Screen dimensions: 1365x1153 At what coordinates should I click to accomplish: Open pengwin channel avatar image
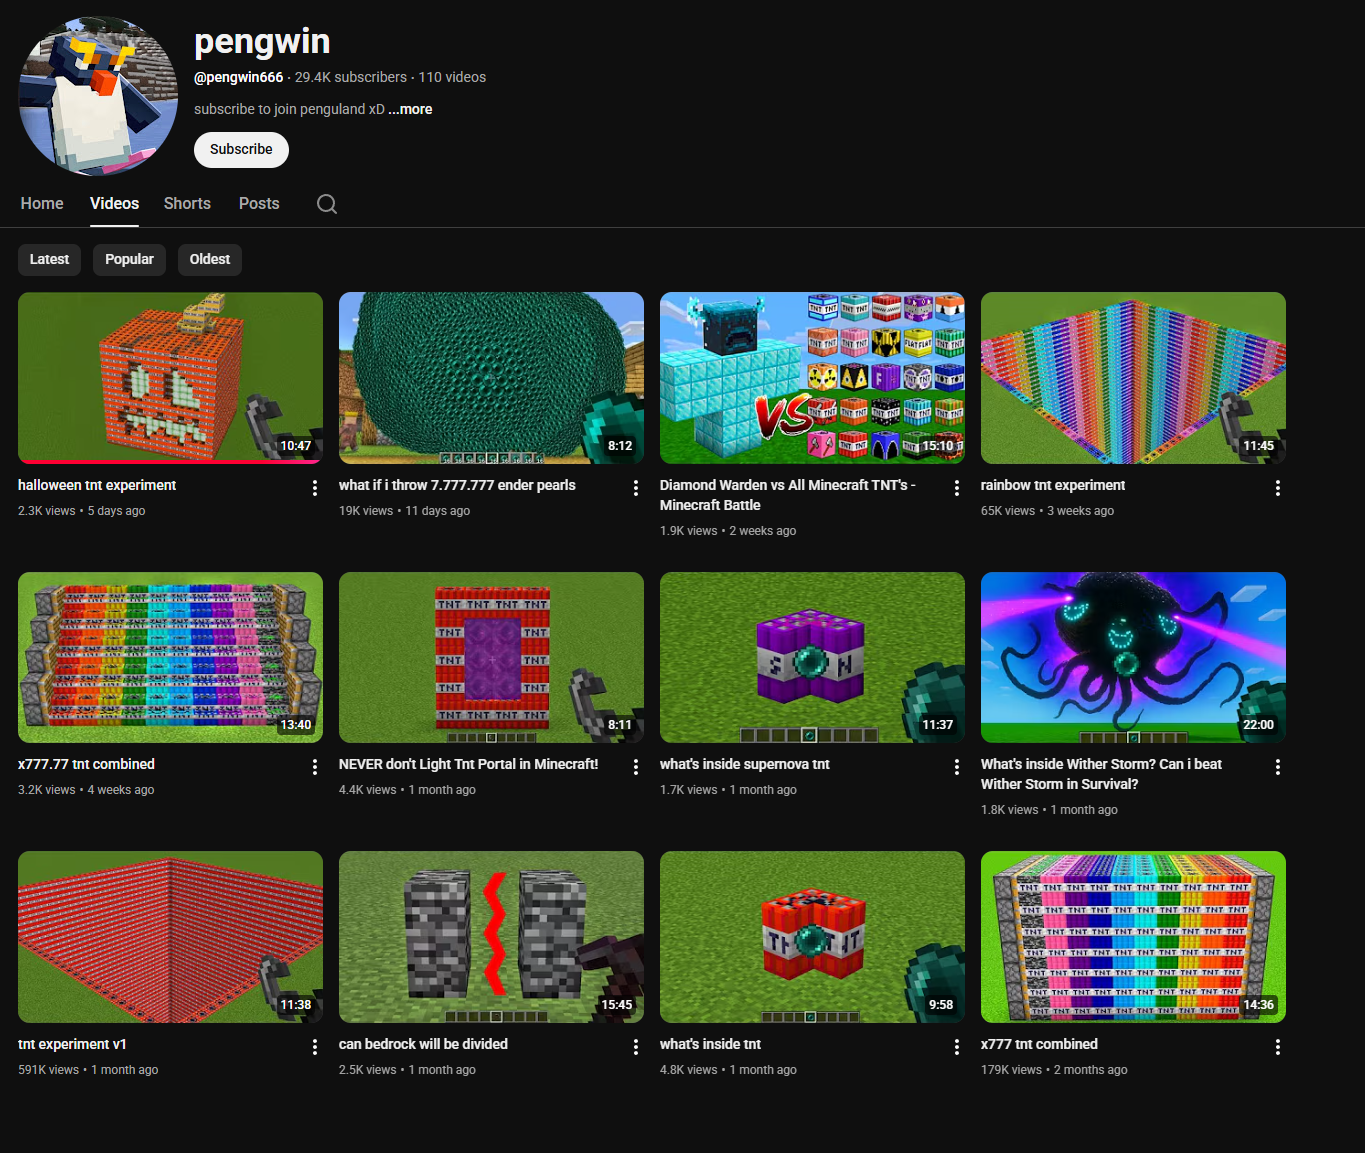click(x=98, y=96)
